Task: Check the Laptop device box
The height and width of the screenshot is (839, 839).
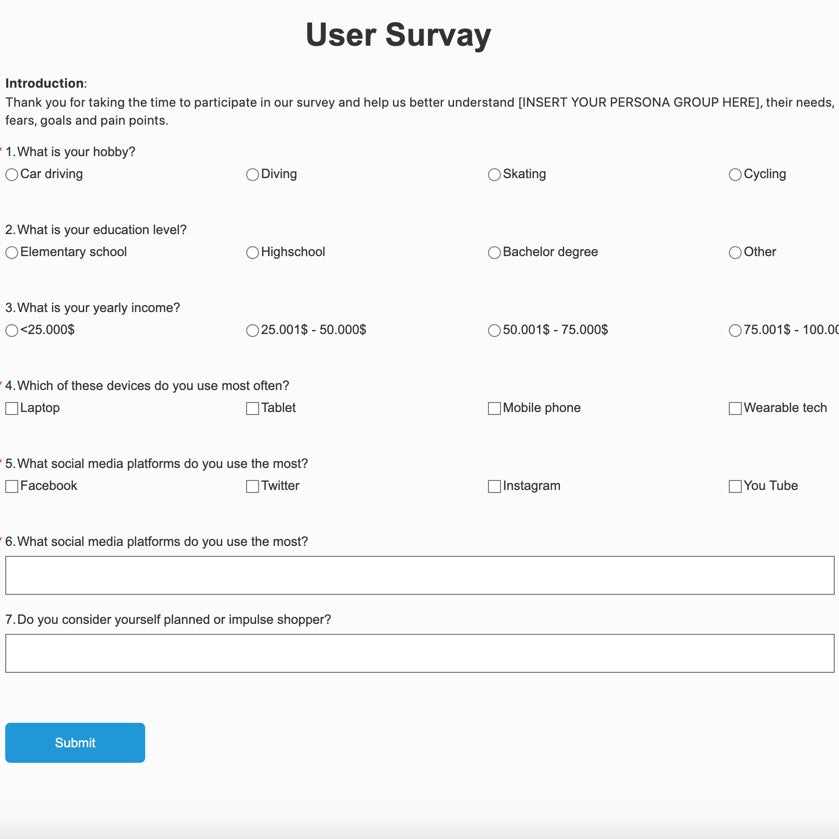Action: [x=12, y=409]
